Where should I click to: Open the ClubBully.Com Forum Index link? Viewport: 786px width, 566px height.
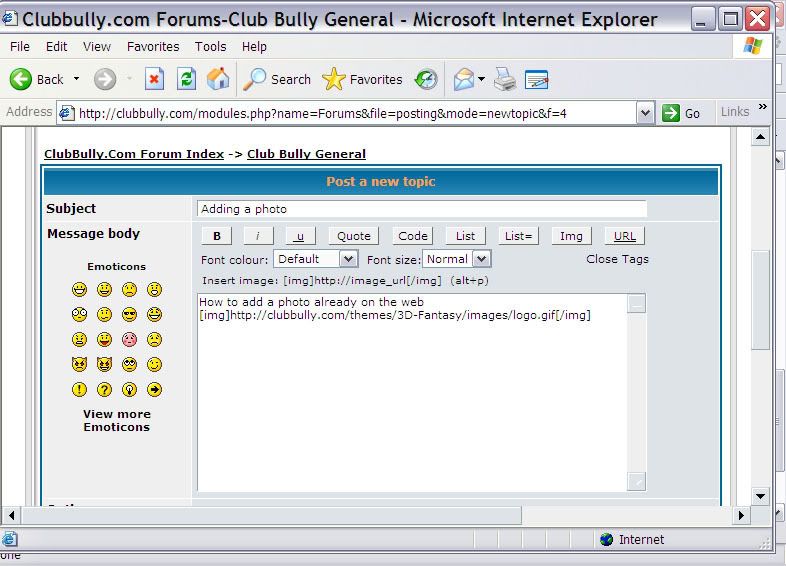[x=134, y=154]
